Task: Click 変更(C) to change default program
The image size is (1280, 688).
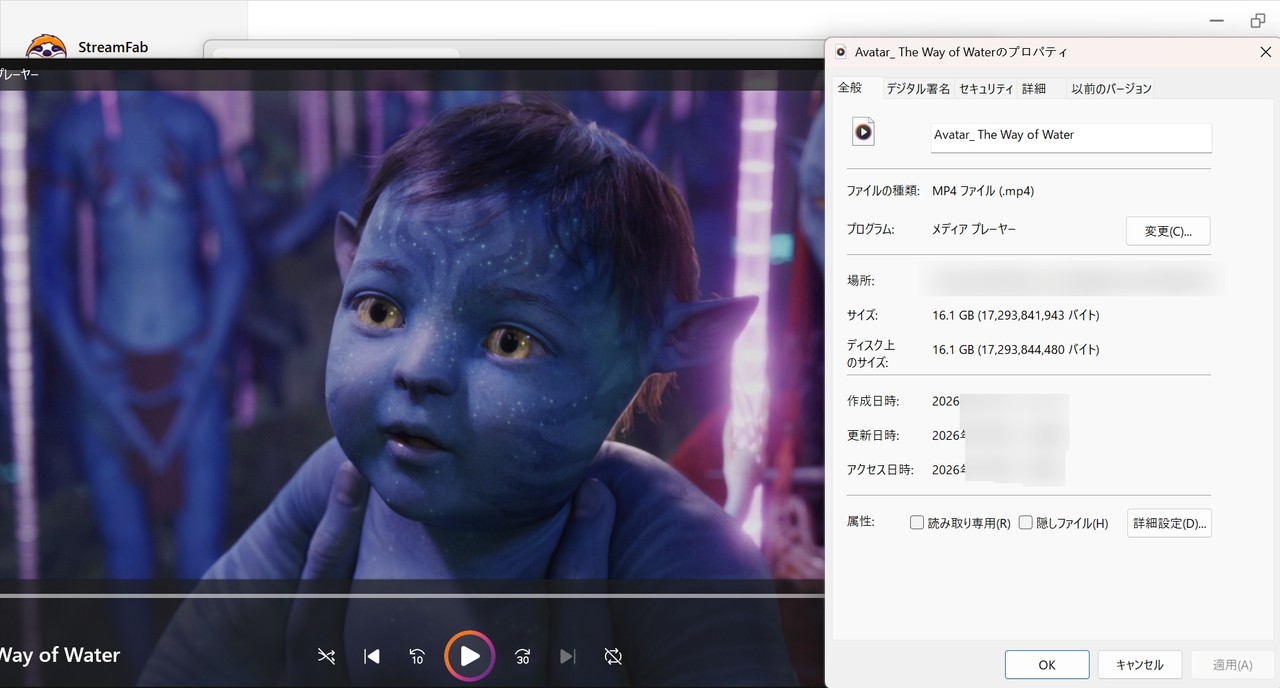Action: 1168,230
